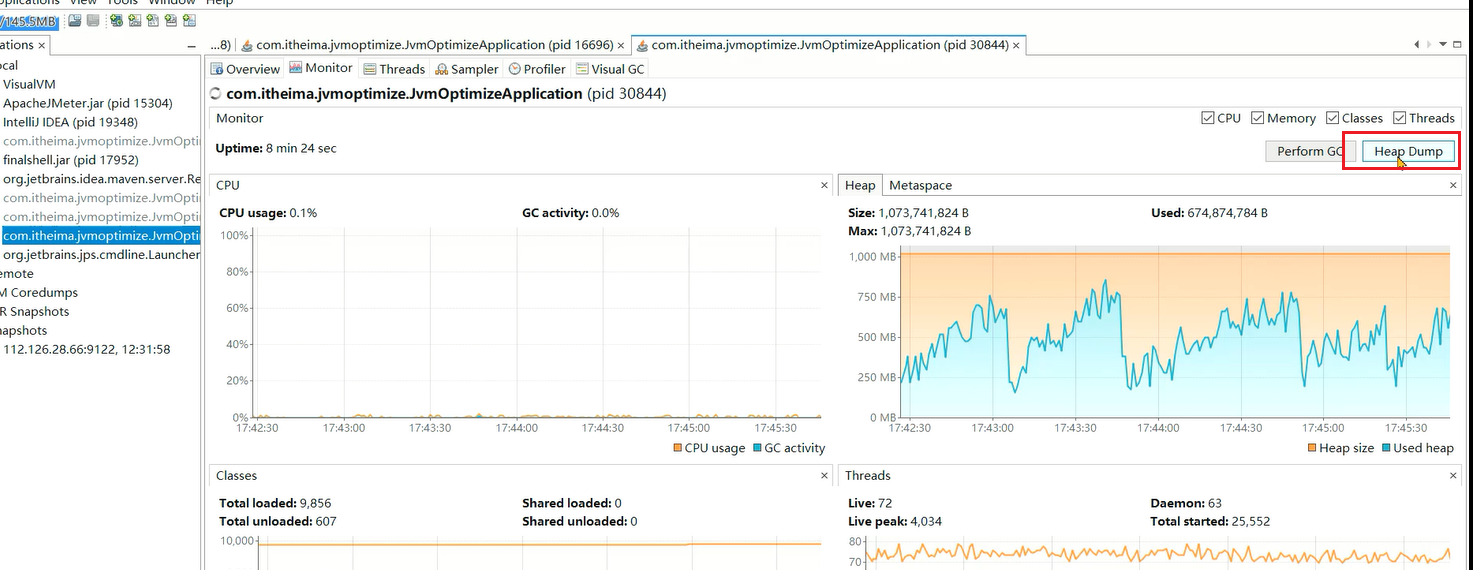Click the Load snapshot icon beside the memory indicator
The image size is (1473, 570).
76,21
